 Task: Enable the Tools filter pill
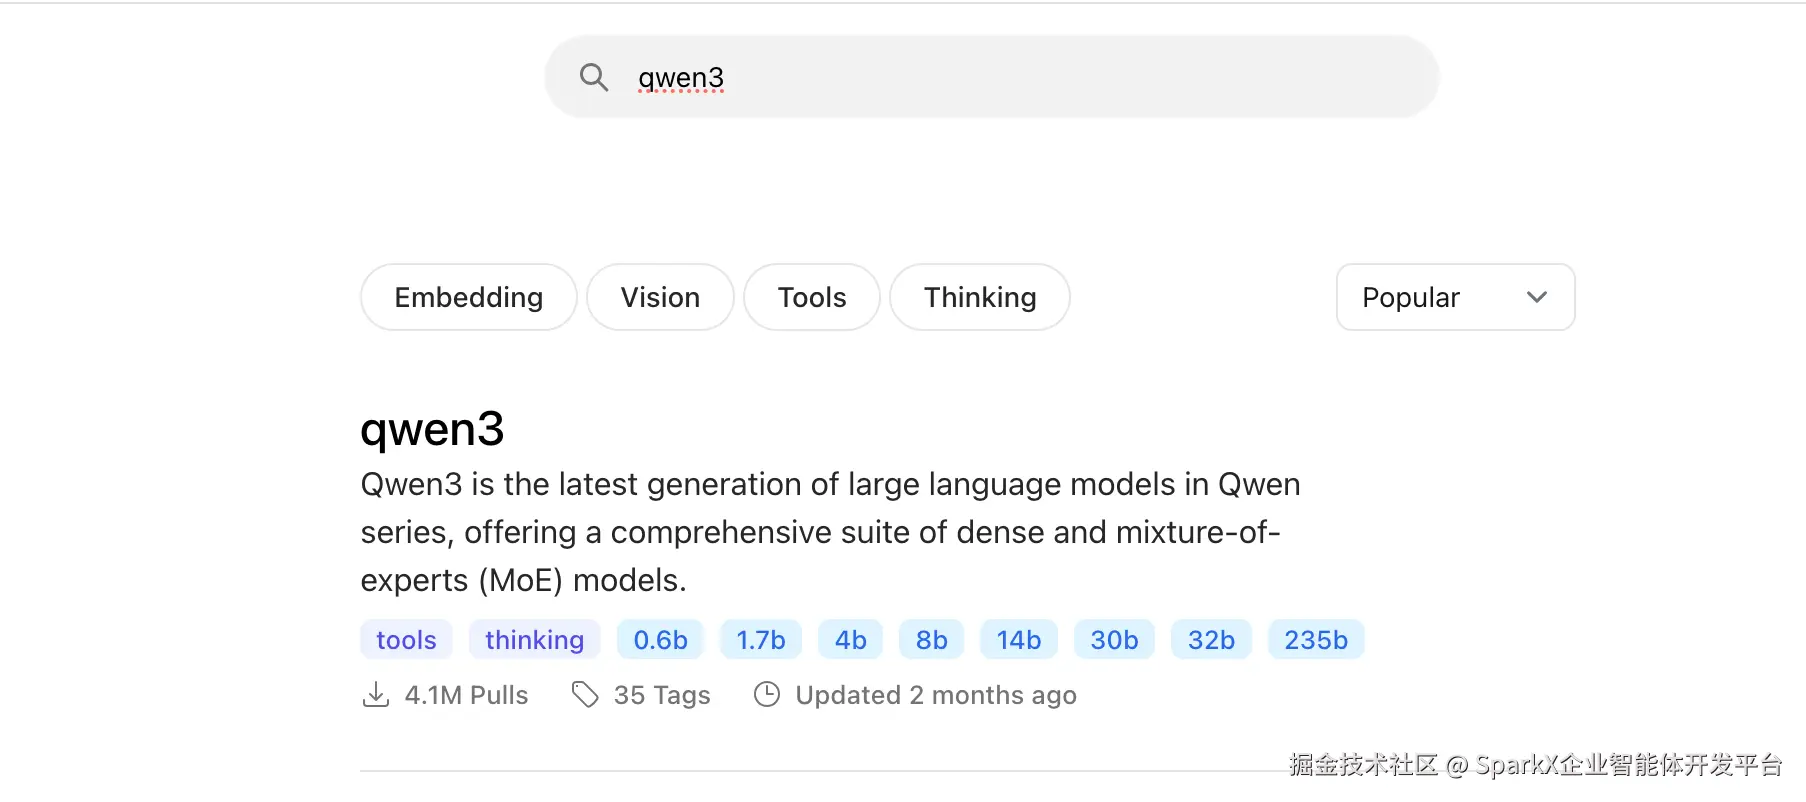812,297
